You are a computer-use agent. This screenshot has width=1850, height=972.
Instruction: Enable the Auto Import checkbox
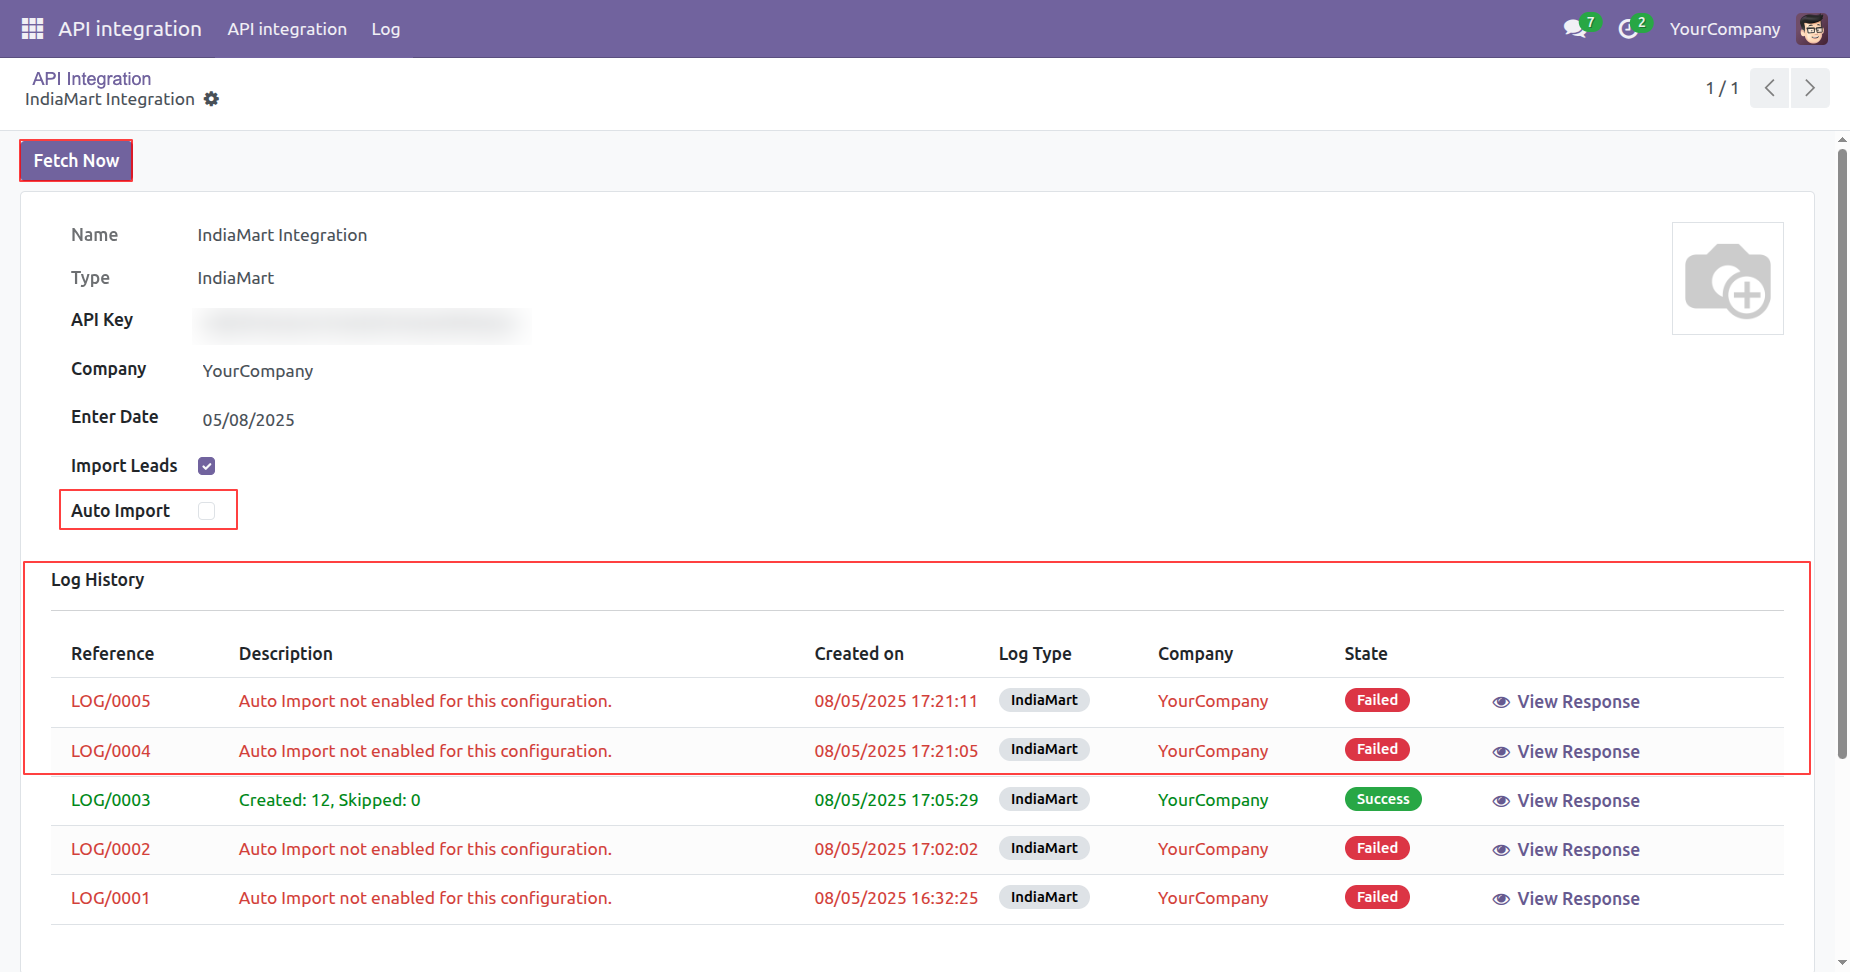tap(207, 511)
